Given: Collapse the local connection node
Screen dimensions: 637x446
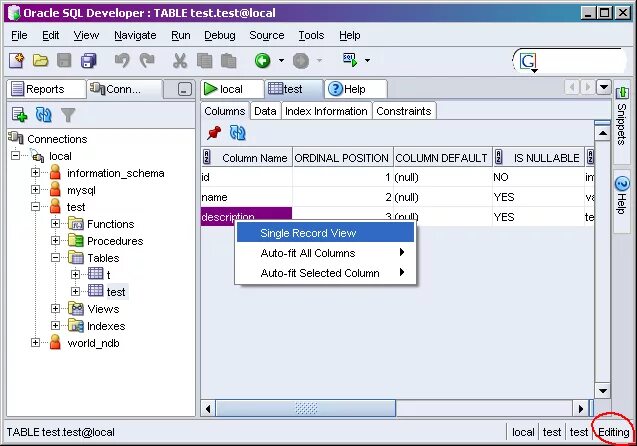Looking at the screenshot, I should click(15, 156).
